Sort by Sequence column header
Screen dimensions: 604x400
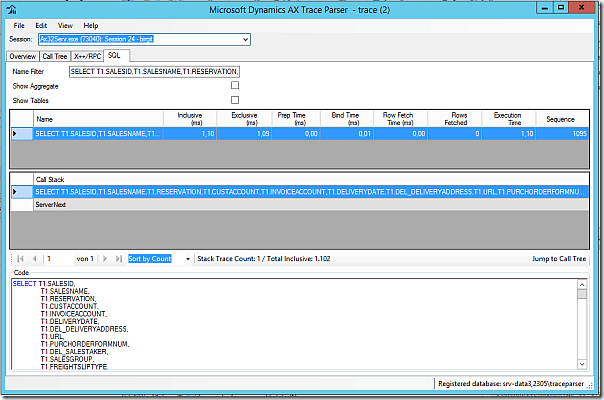point(562,119)
